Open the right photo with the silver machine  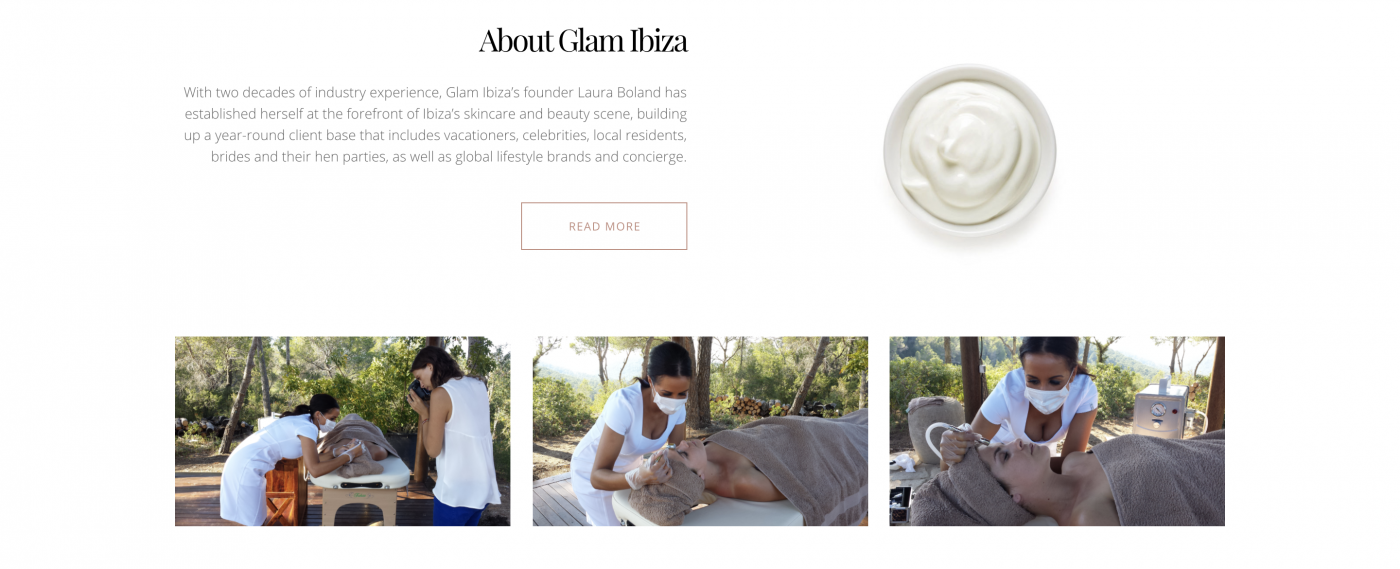tap(1057, 431)
